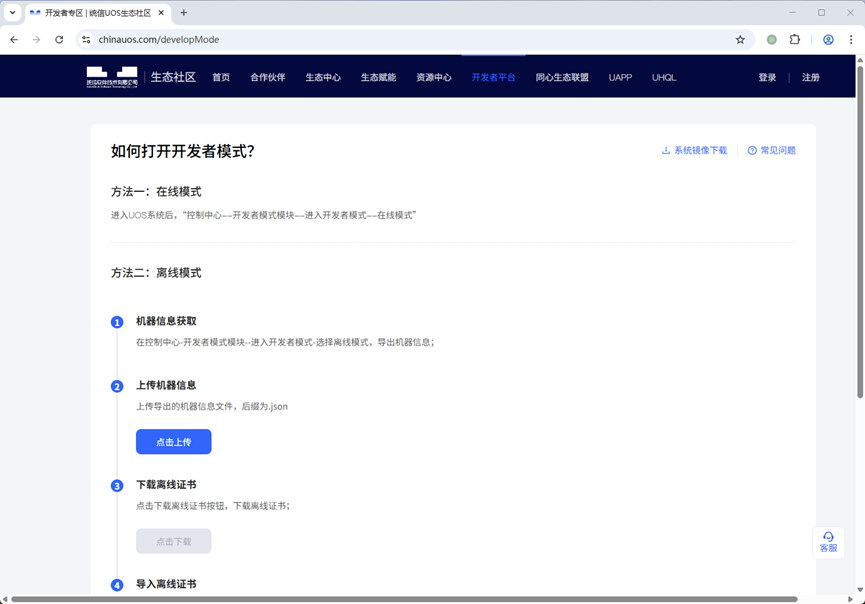Switch to the 合作伙伴 section
The width and height of the screenshot is (865, 604).
268,76
